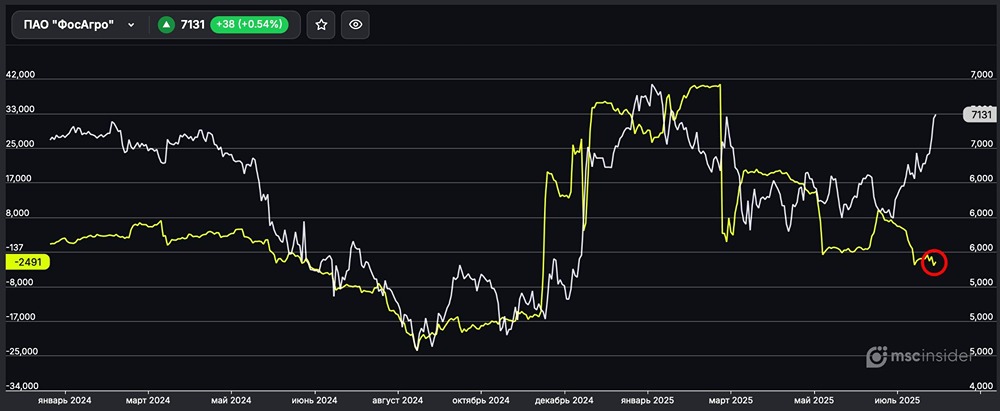This screenshot has width=1000, height=411.
Task: Click the 7131 current price in header
Action: point(193,25)
